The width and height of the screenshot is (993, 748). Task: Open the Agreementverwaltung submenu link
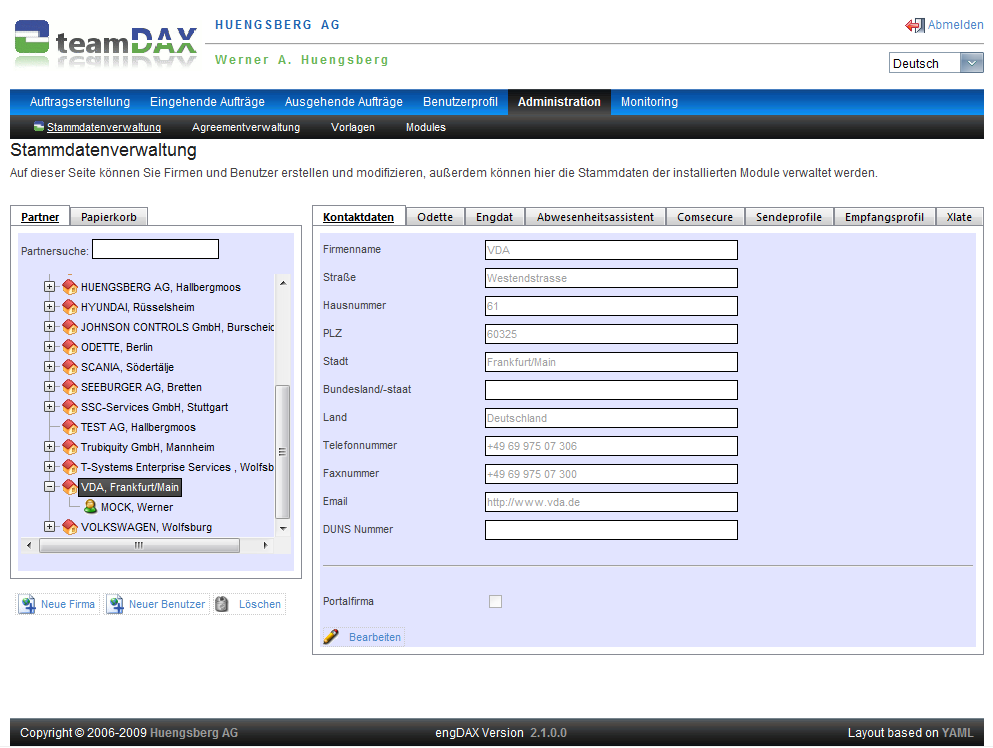click(x=246, y=127)
